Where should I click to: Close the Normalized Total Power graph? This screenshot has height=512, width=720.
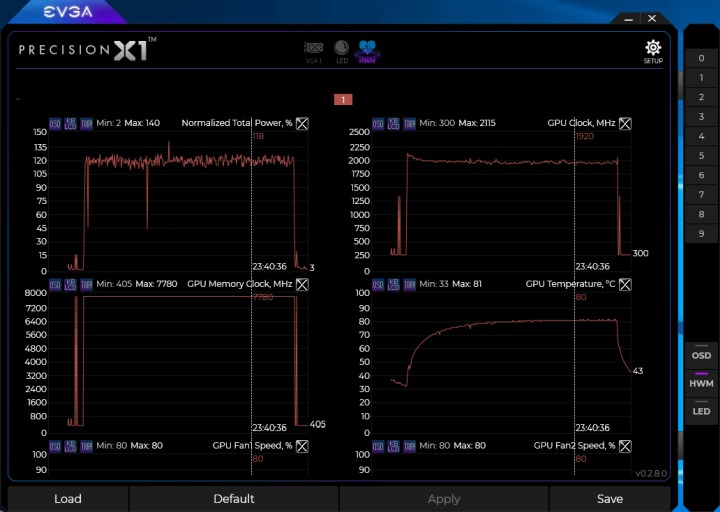click(x=302, y=124)
